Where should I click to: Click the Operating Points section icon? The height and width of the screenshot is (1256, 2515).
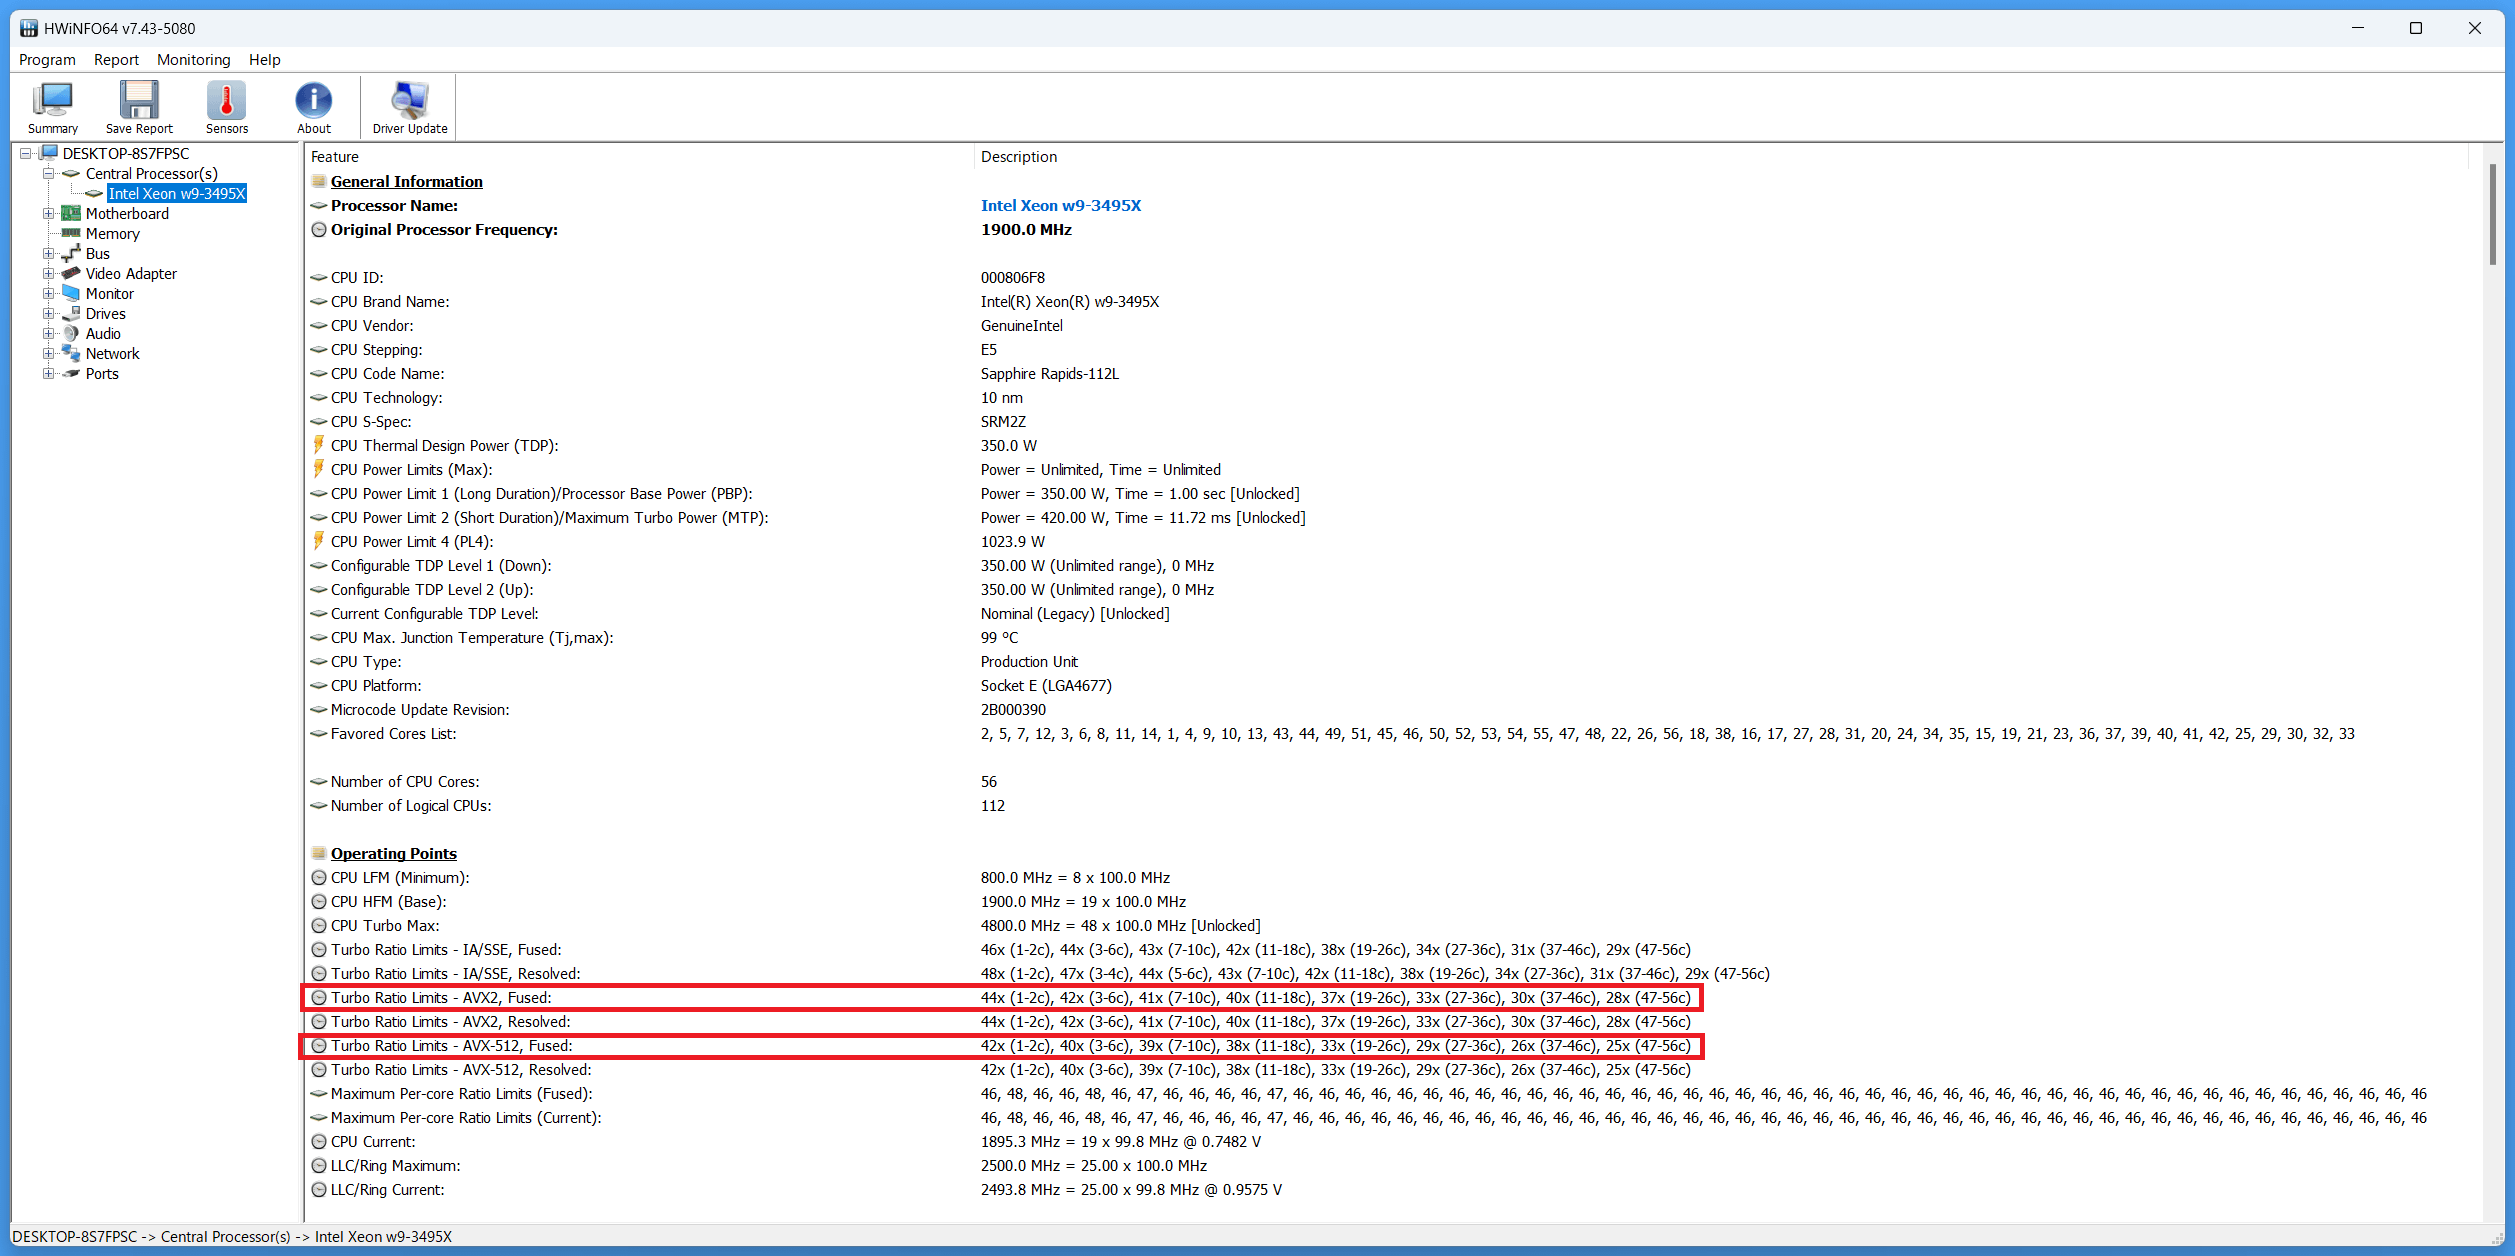click(x=319, y=853)
